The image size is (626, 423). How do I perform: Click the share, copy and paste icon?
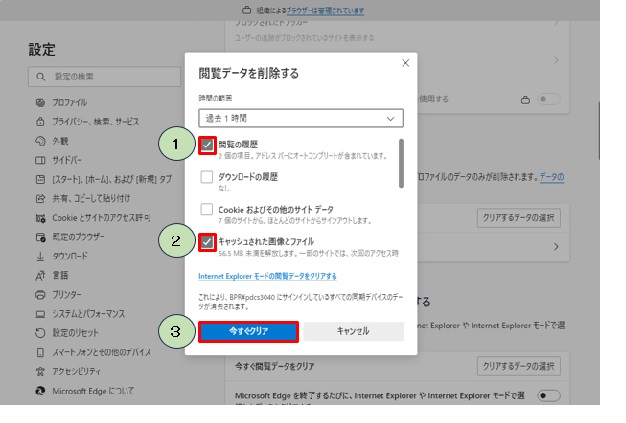40,198
